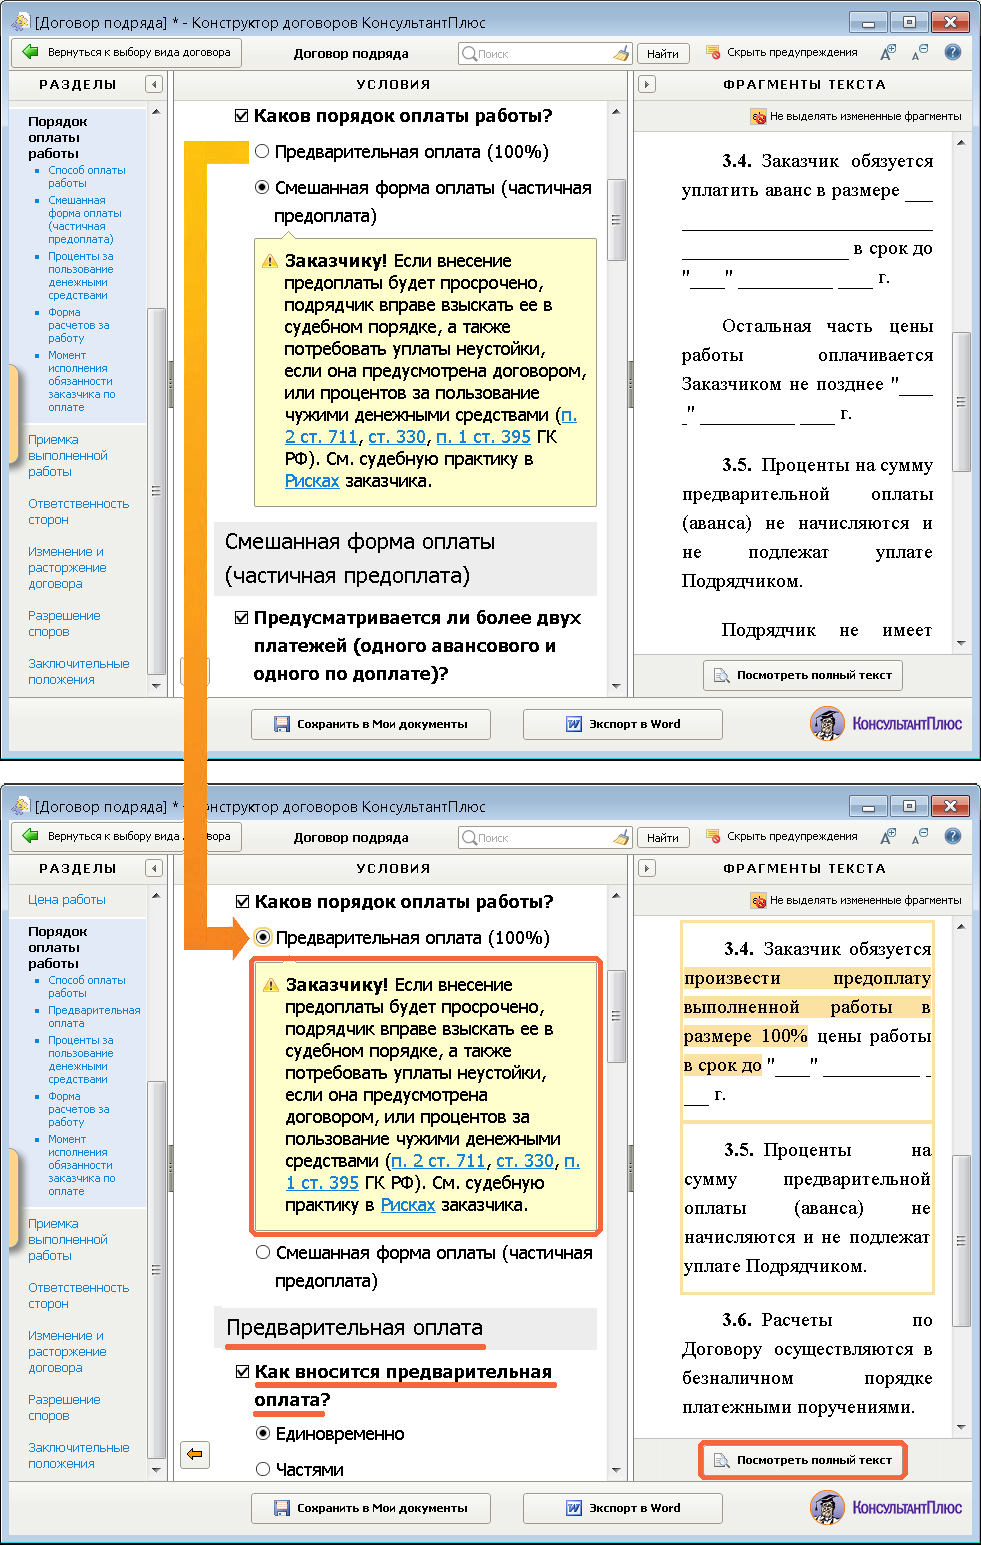981x1546 pixels.
Task: Toggle 'Каков порядок оплаты работы?' checkbox in upper window
Action: click(241, 116)
